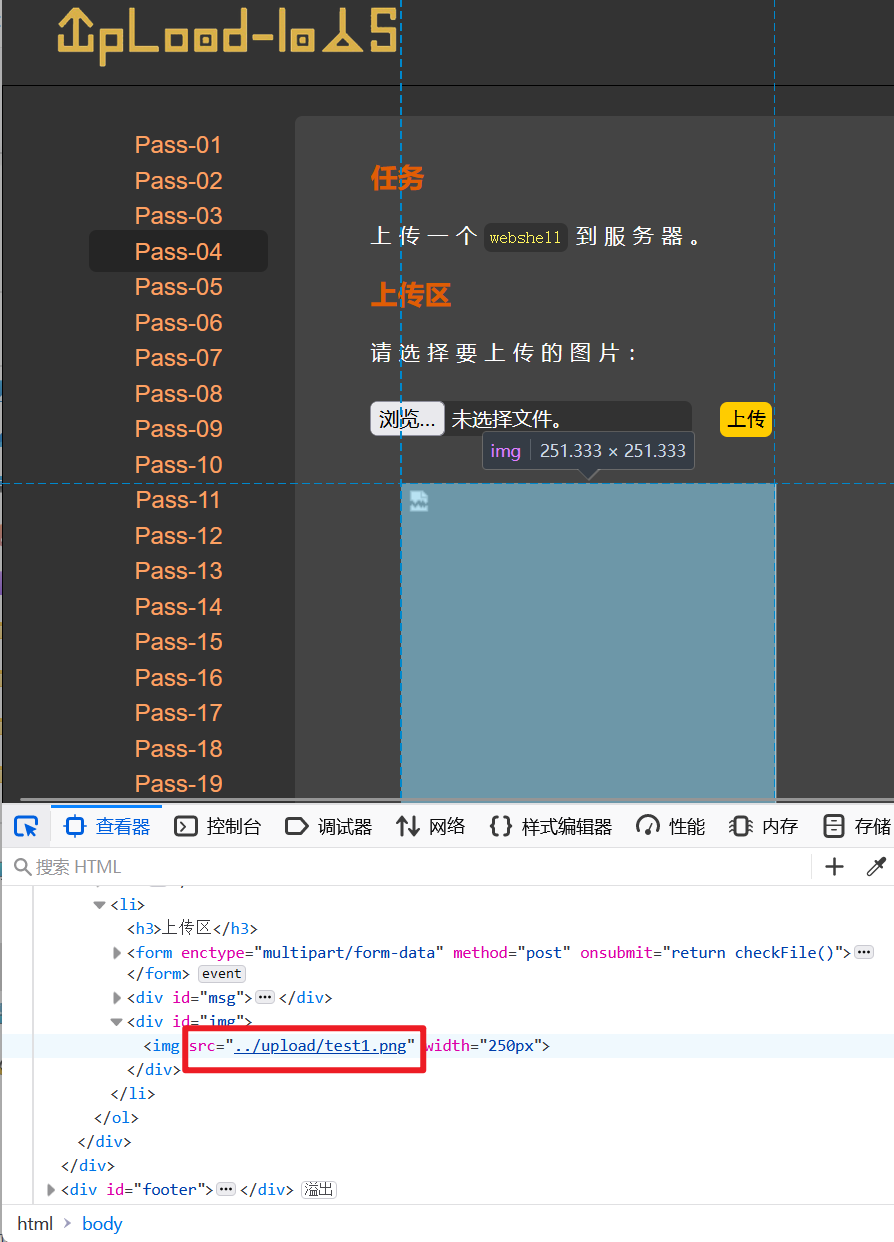
Task: Open the 内存 memory tab
Action: [764, 826]
